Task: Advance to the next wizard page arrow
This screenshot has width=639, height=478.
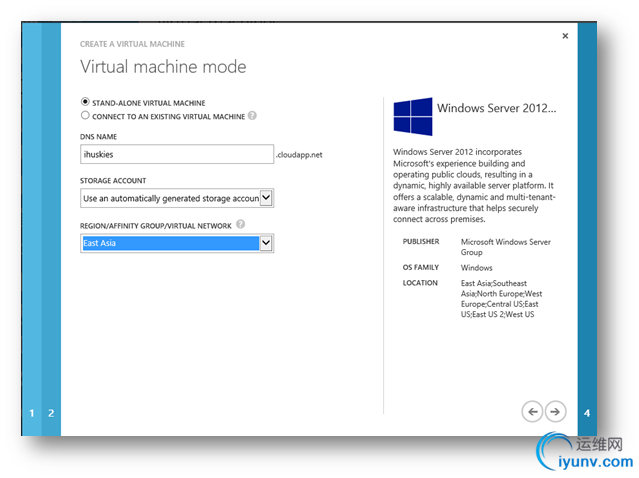Action: (x=555, y=412)
